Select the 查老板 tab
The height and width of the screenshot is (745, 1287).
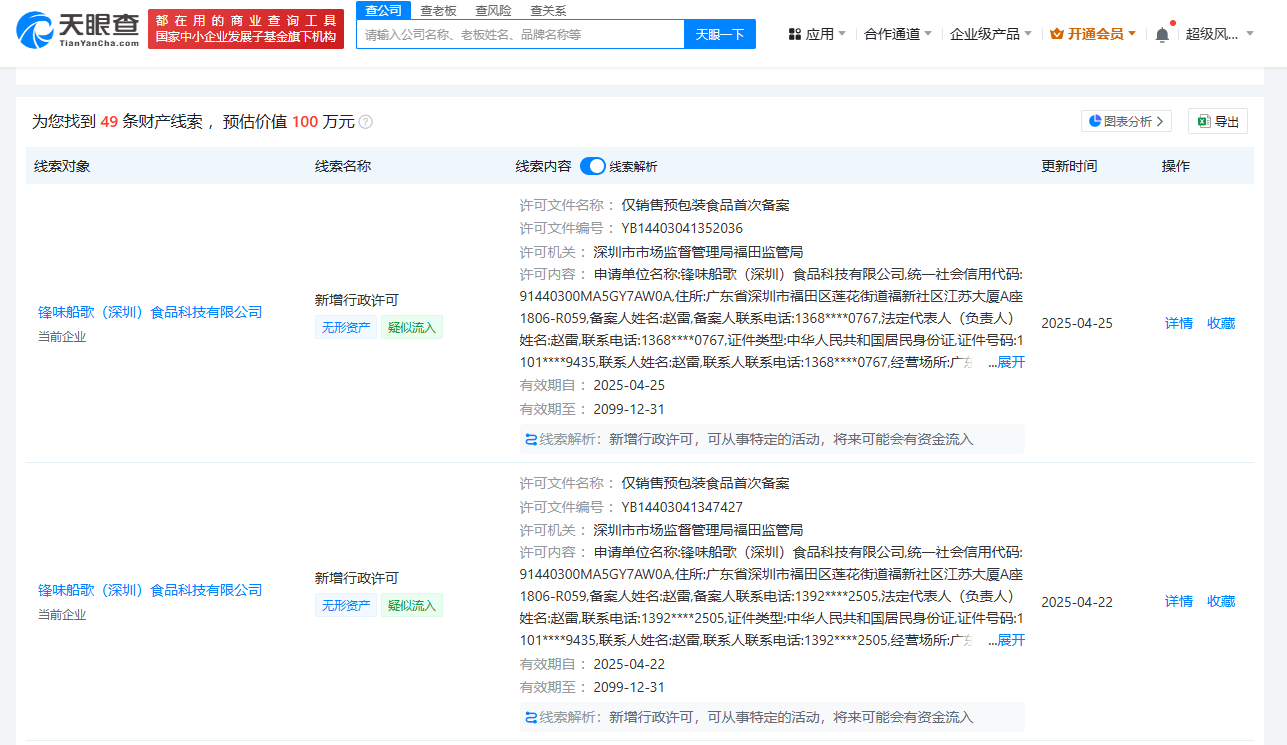click(438, 10)
